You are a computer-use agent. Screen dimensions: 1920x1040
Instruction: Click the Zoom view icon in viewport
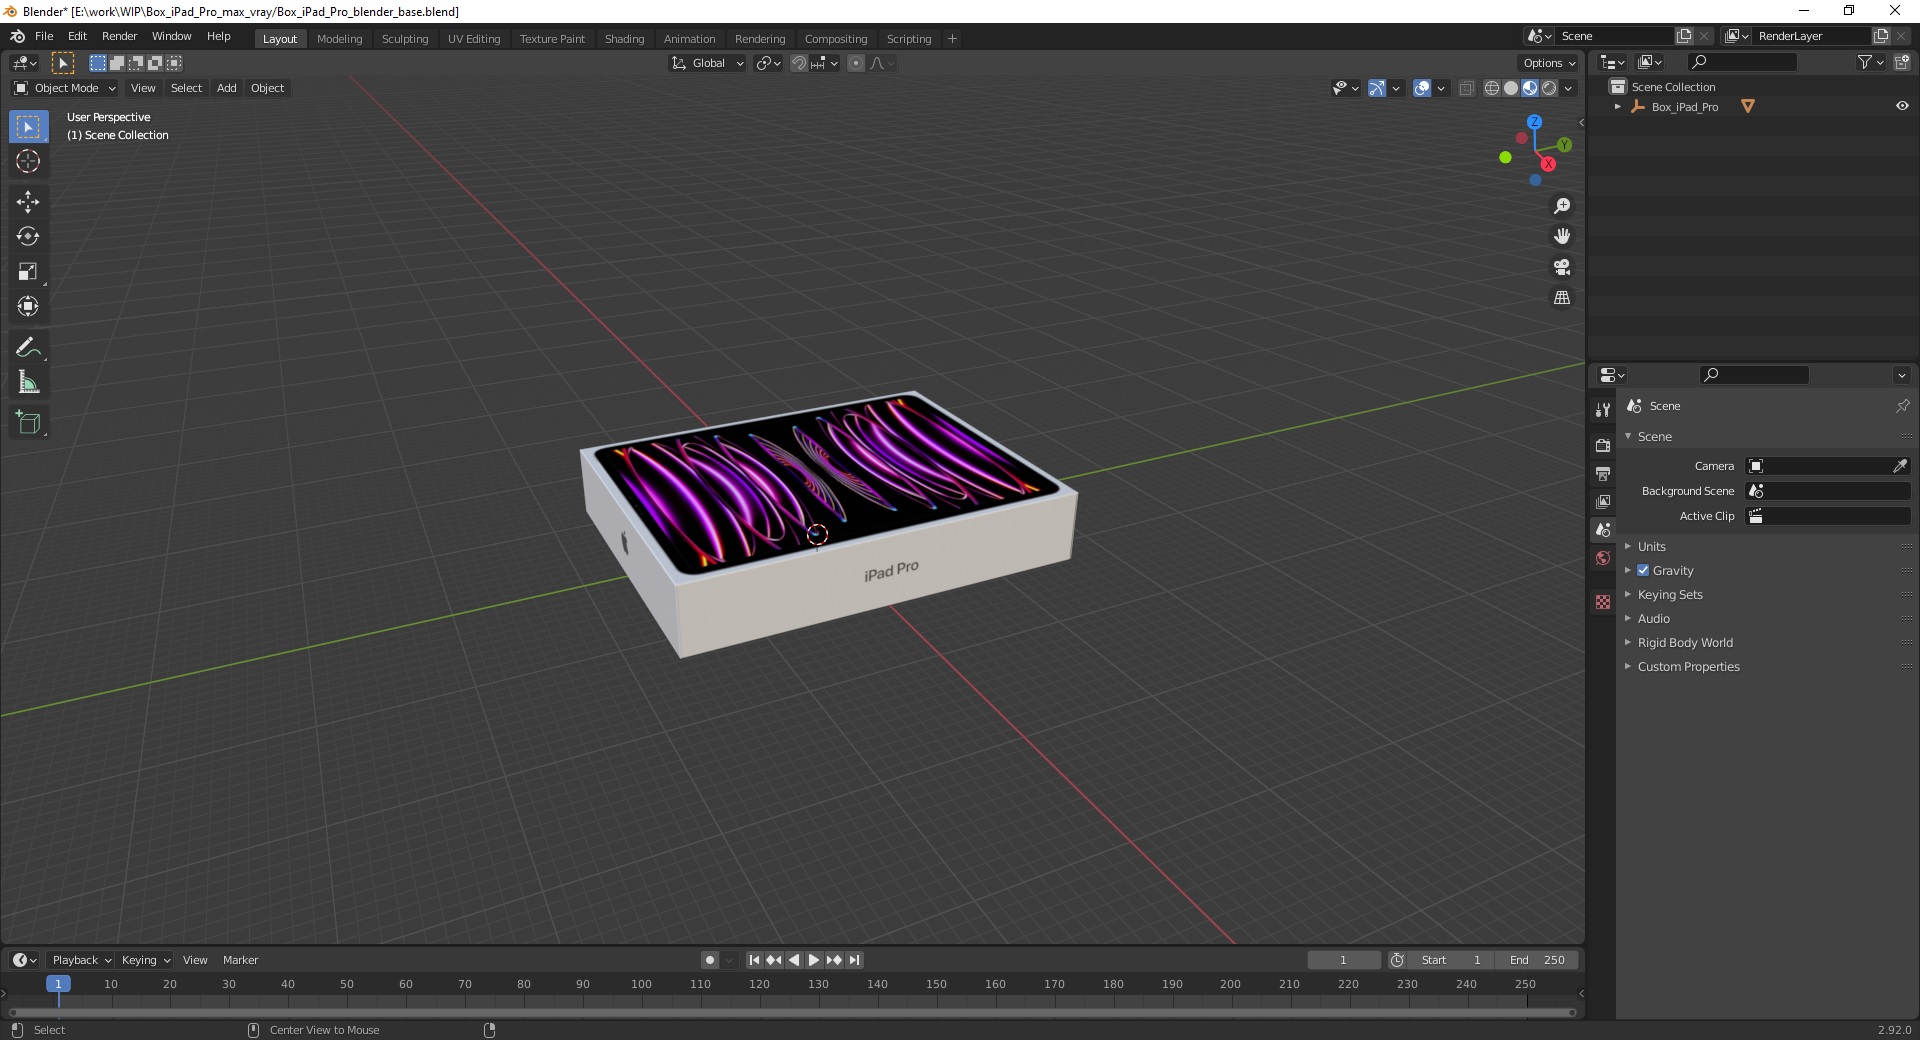click(x=1562, y=206)
